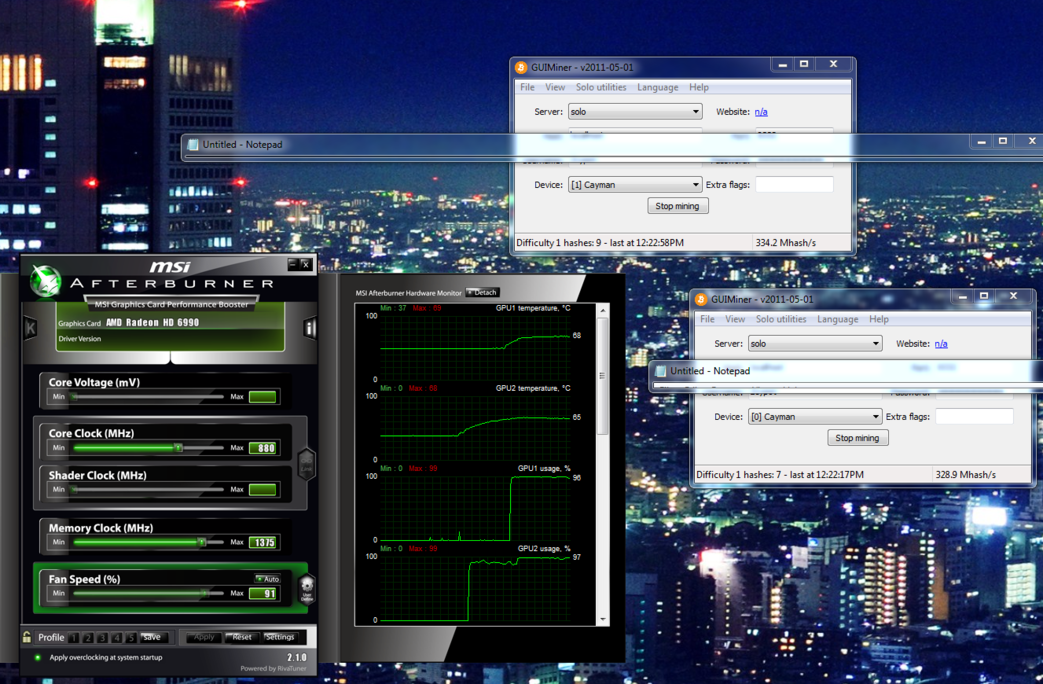
Task: Select profile slot 1 in Afterburner
Action: tap(74, 637)
